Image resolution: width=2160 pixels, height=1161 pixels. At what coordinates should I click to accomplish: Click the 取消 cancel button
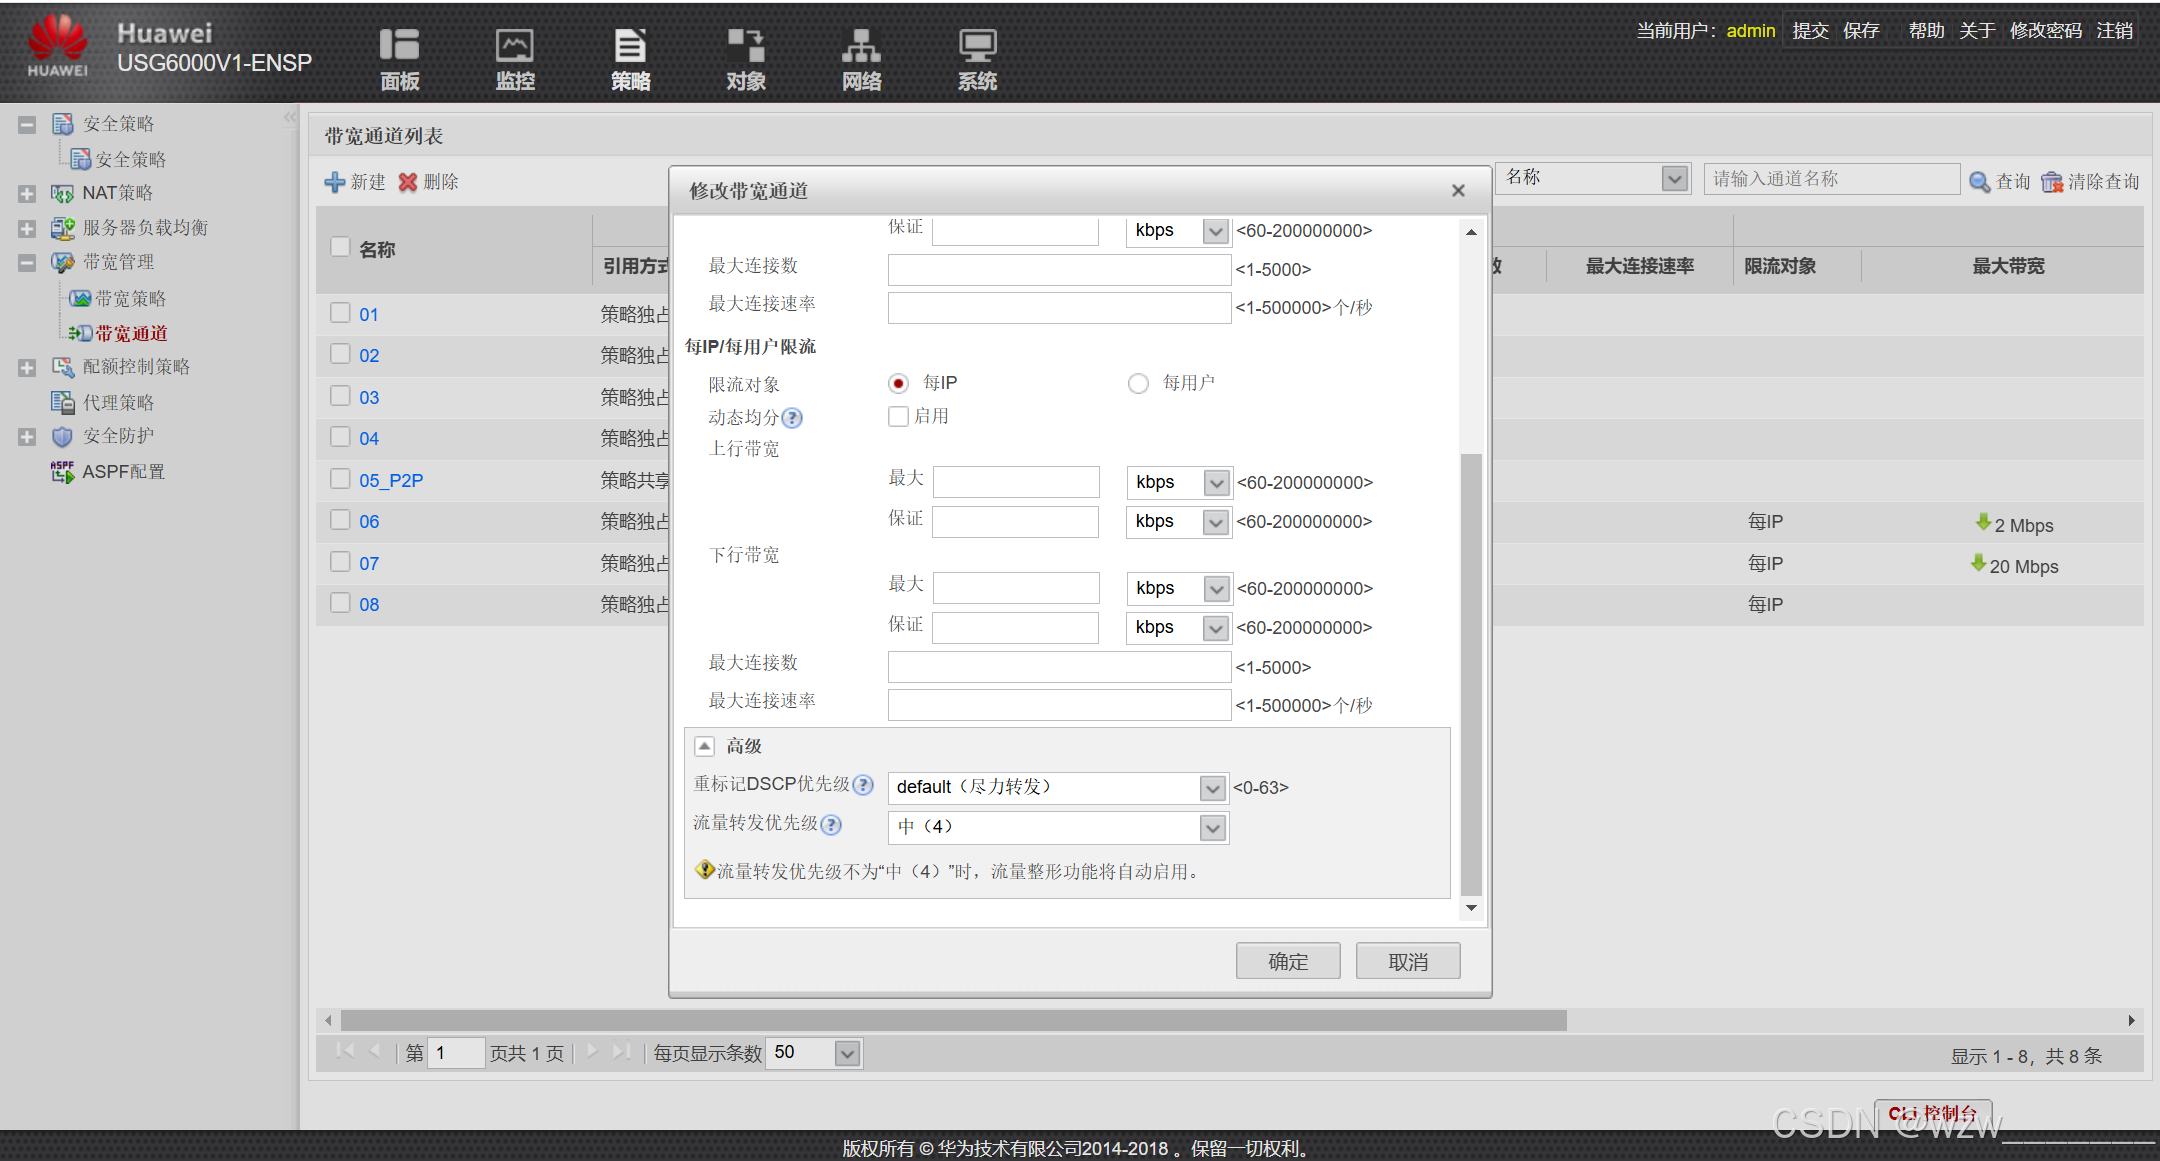(x=1408, y=961)
